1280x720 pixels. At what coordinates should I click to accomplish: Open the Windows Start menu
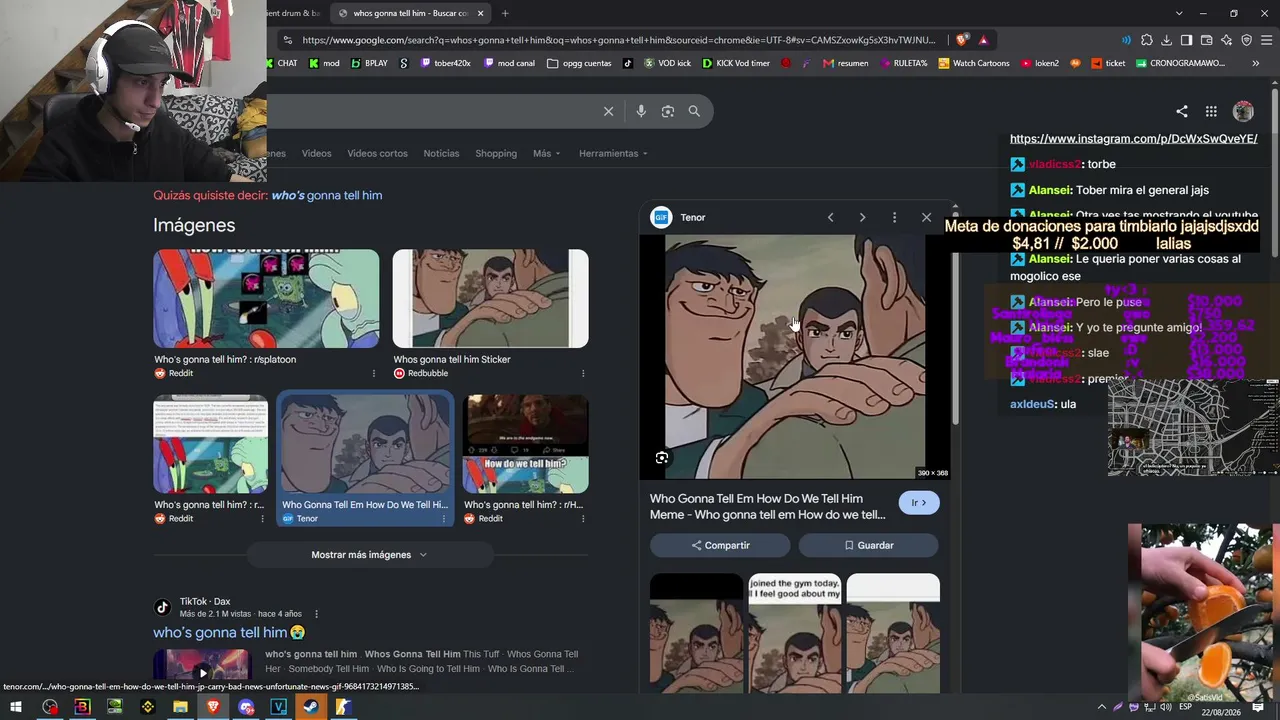pyautogui.click(x=16, y=707)
